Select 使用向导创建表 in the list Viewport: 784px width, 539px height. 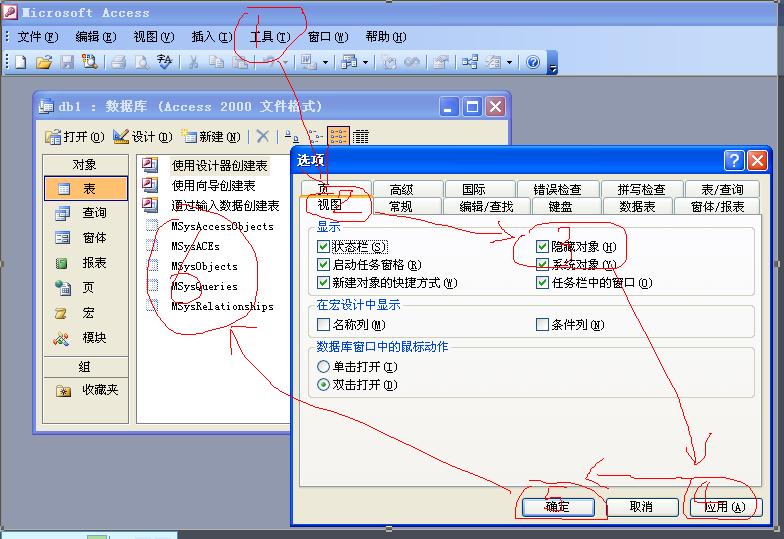pos(214,186)
